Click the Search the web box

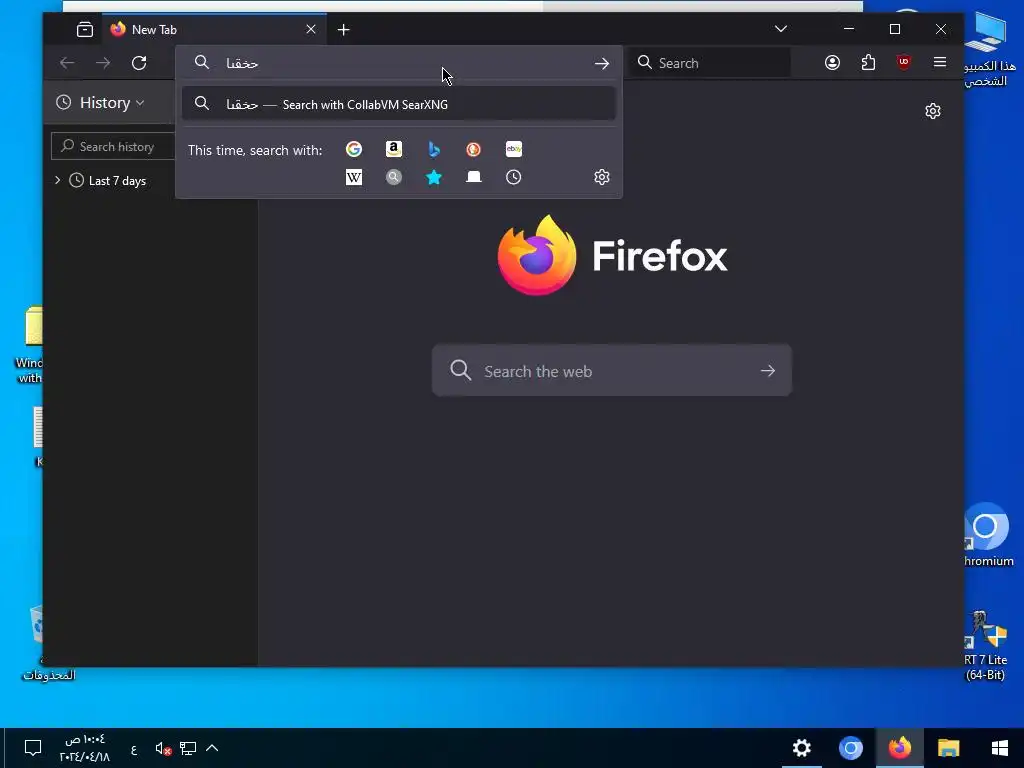tap(612, 371)
